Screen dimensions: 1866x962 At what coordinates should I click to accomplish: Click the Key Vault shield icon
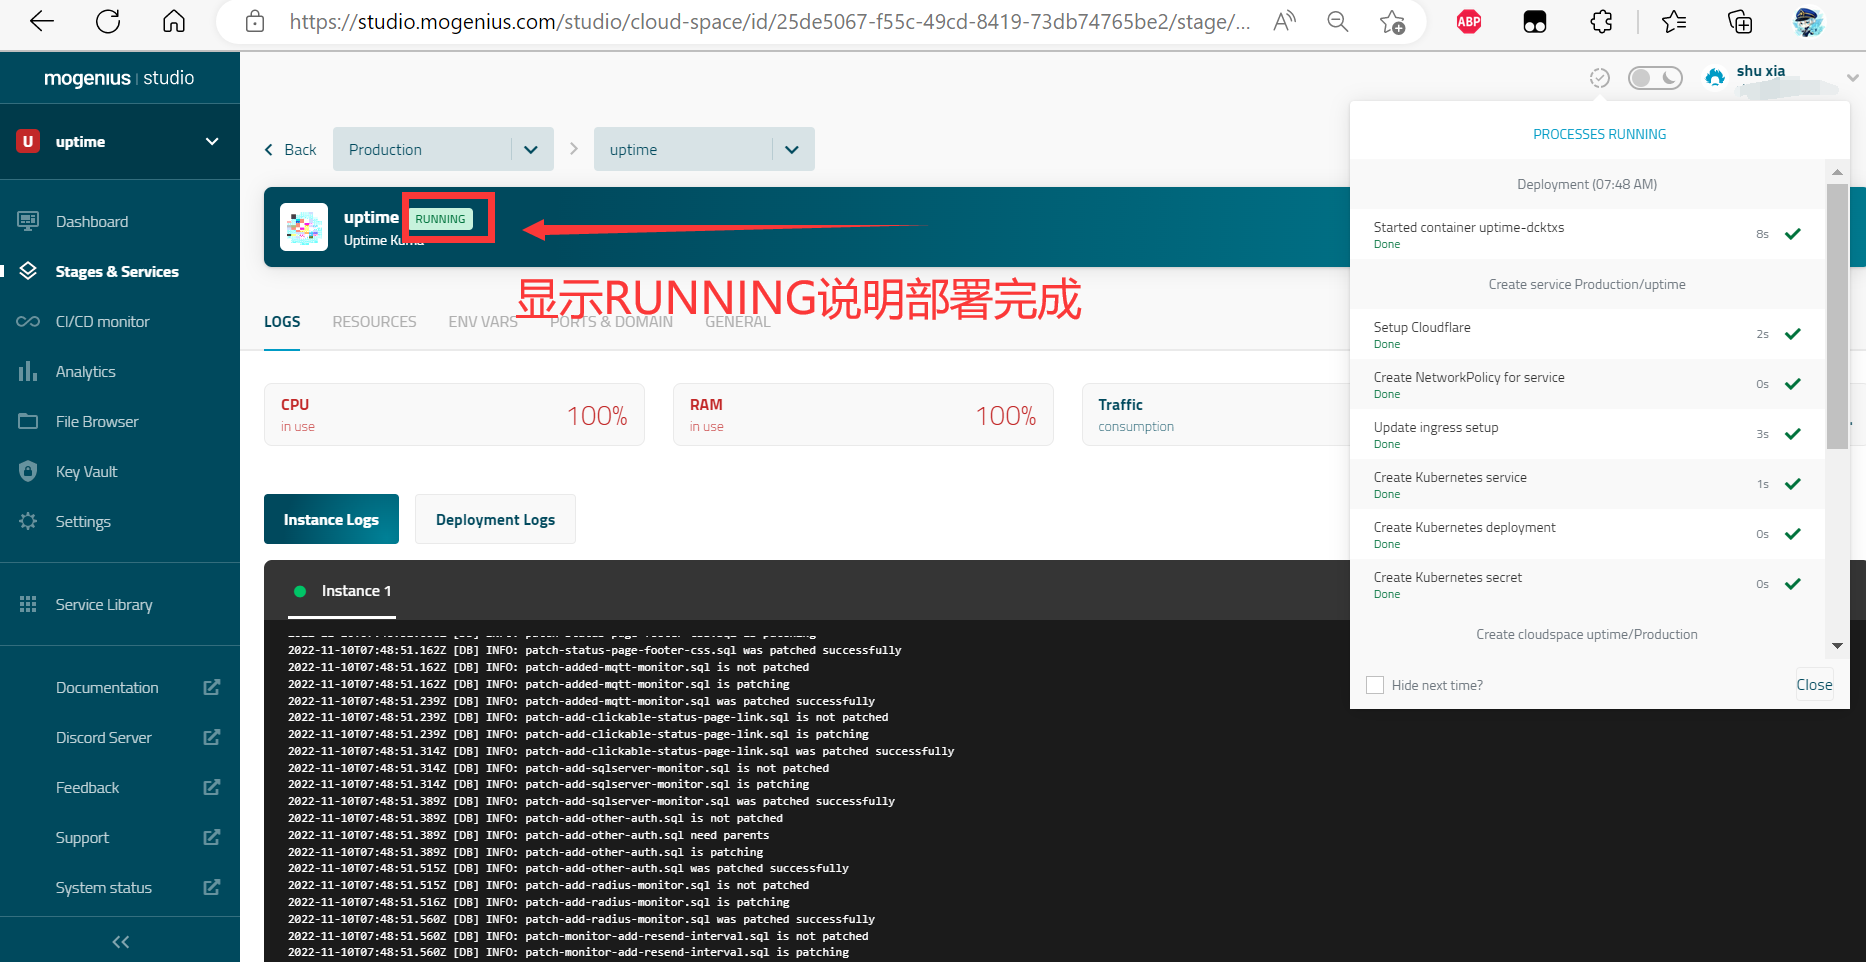[28, 471]
